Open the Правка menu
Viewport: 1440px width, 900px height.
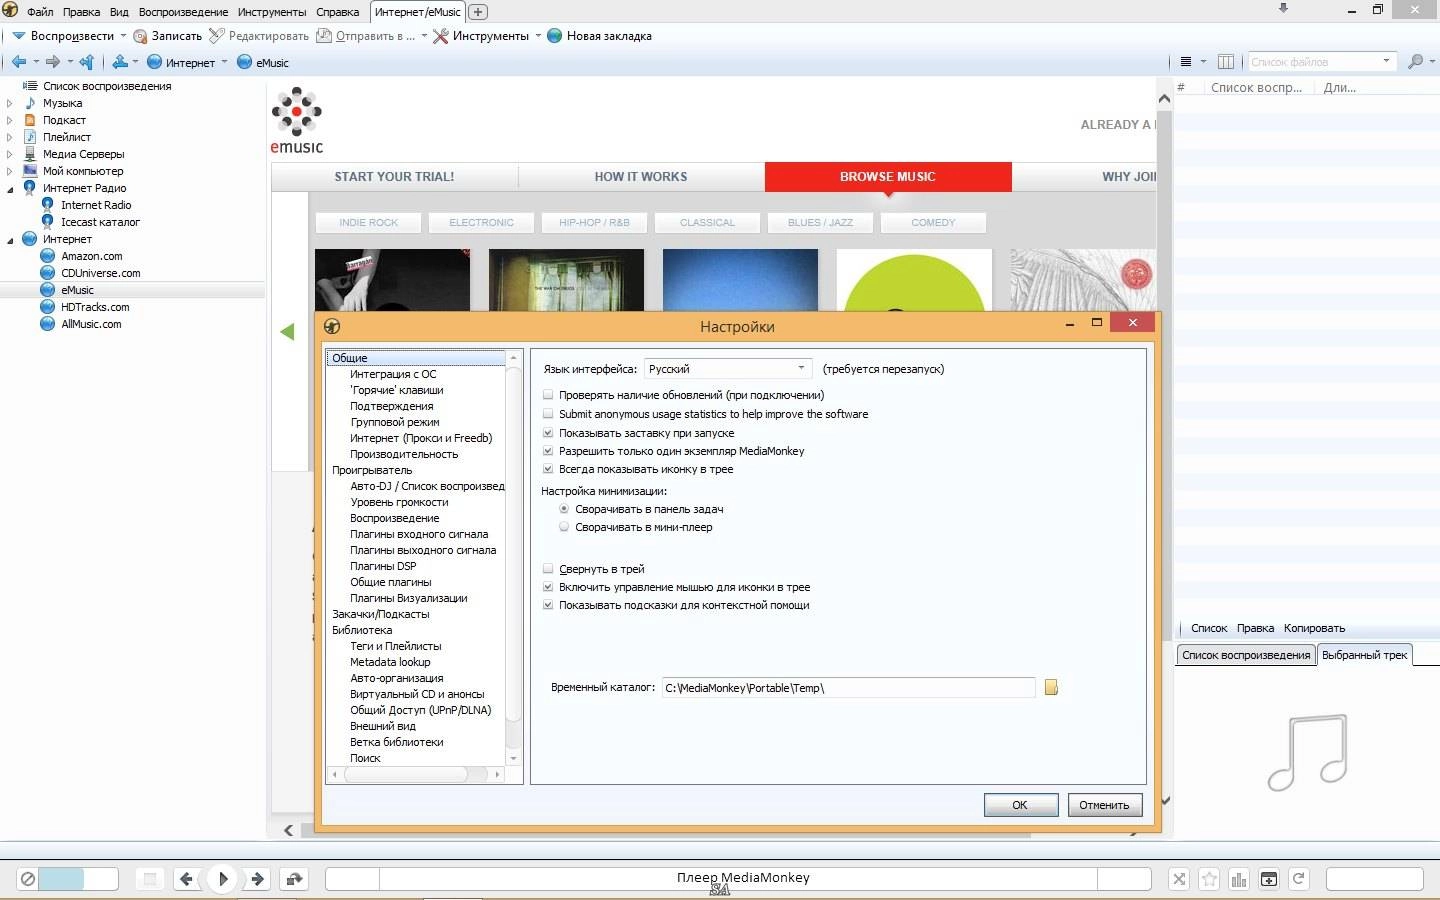[81, 12]
